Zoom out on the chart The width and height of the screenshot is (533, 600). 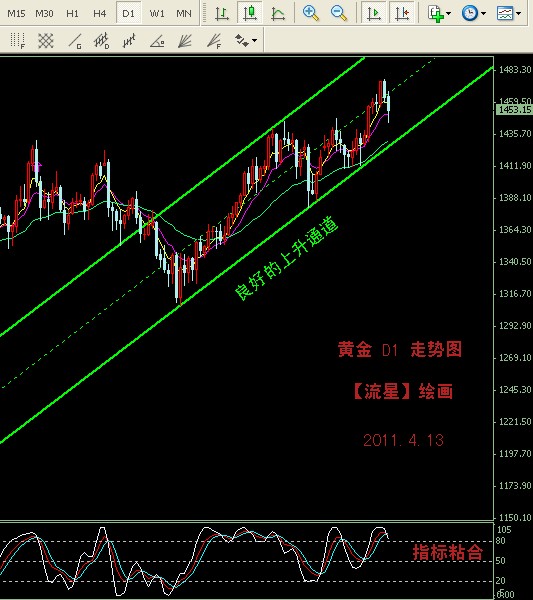339,13
